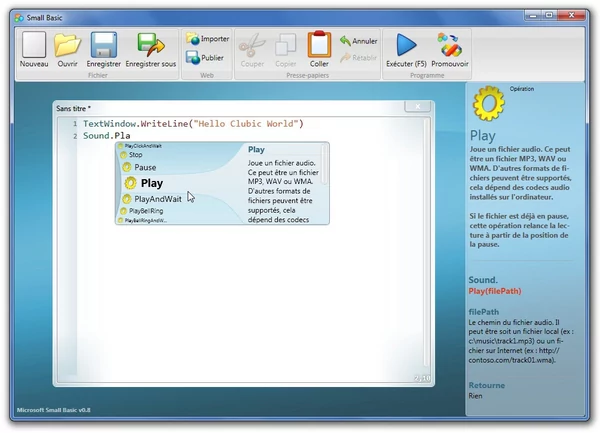This screenshot has width=600, height=433.
Task: Copy selection with Copier
Action: tap(285, 50)
